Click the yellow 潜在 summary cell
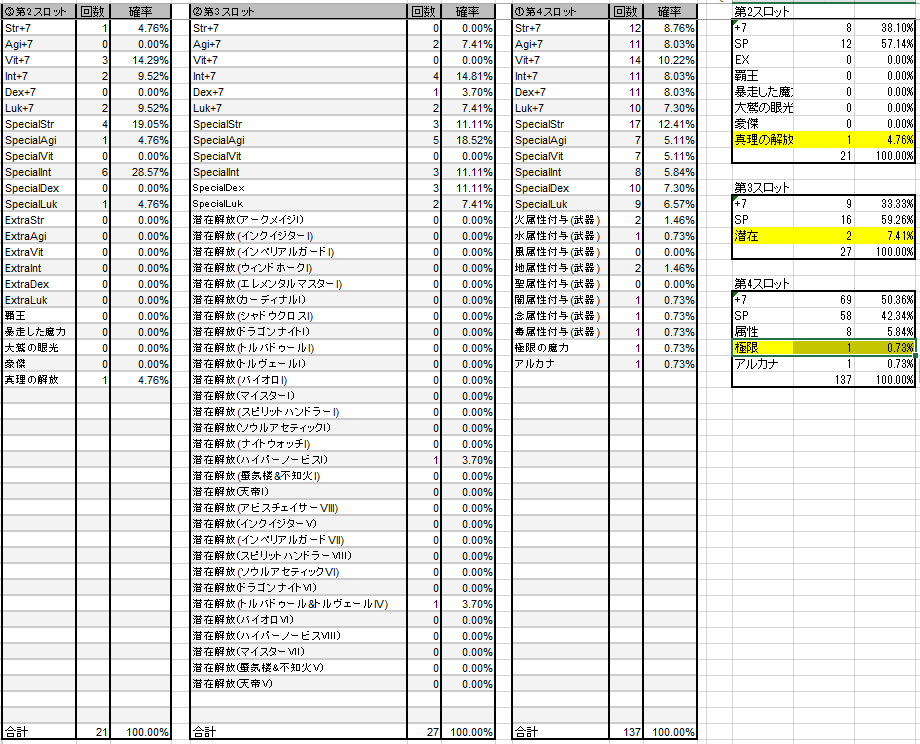920x744 pixels. pyautogui.click(x=764, y=235)
